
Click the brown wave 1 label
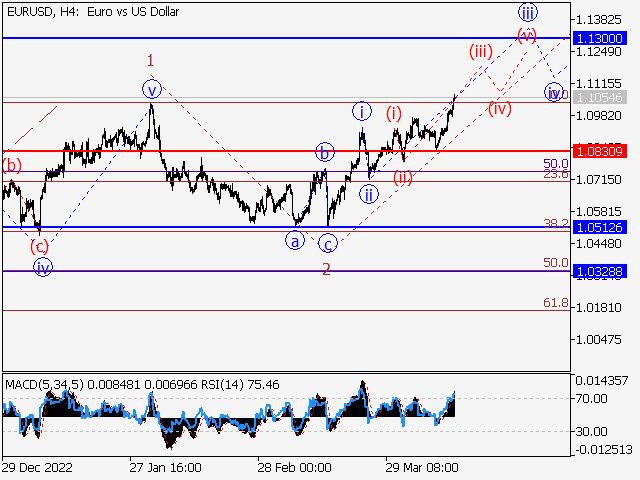151,61
